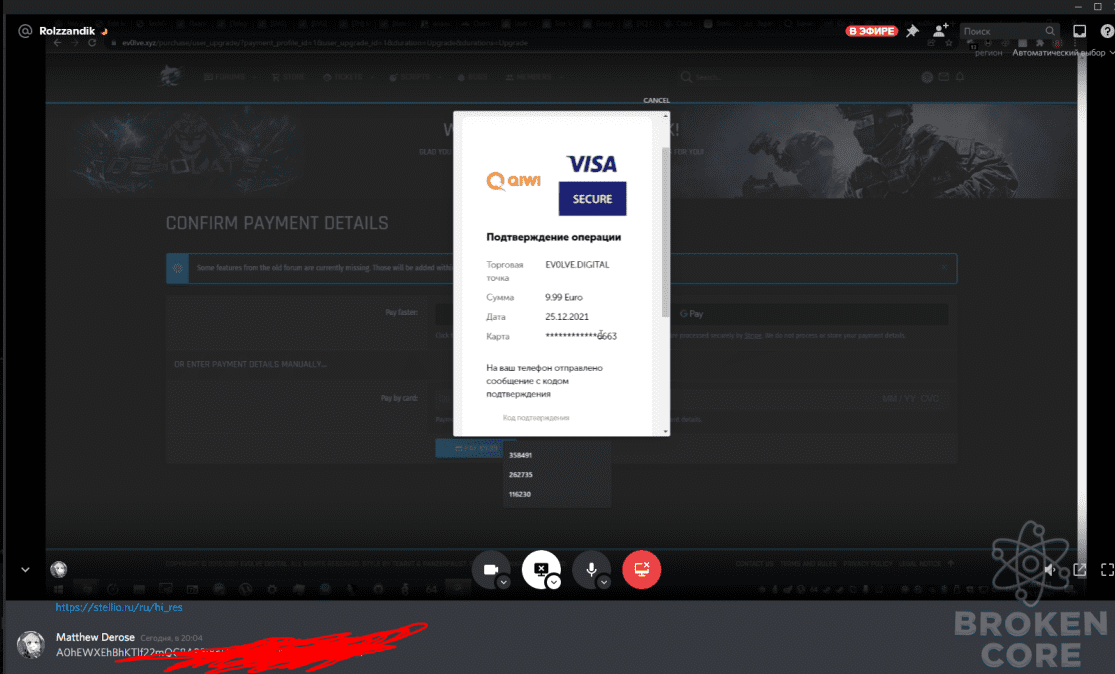The height and width of the screenshot is (674, 1115).
Task: End the call with the red button
Action: pos(641,569)
